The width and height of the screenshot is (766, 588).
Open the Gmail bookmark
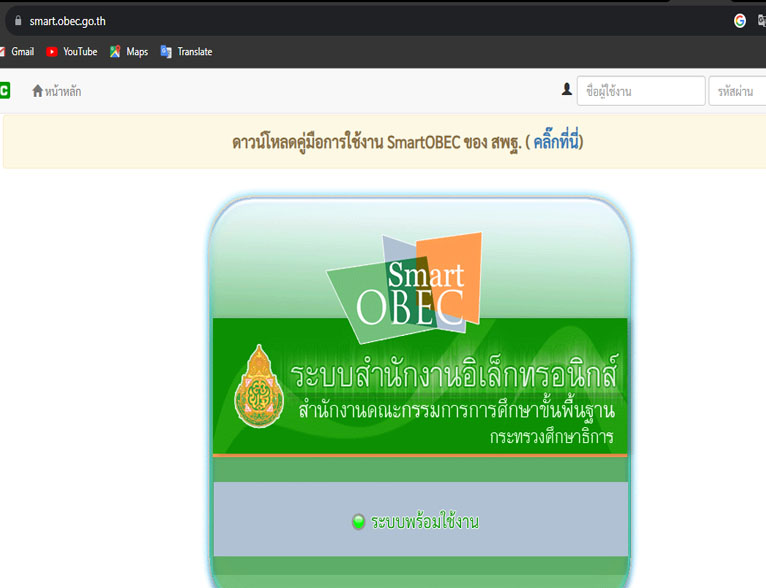[x=17, y=52]
